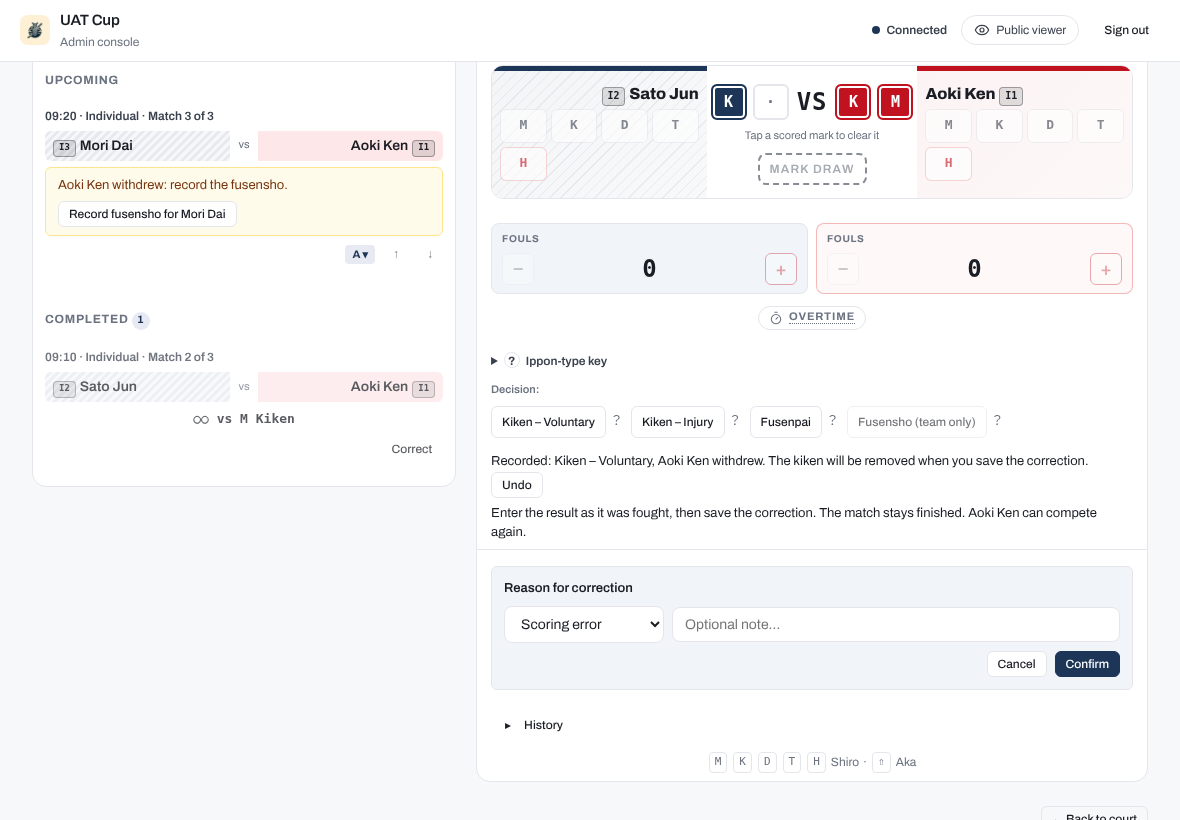The image size is (1180, 820).
Task: Score Kote (K) for Aoki Ken
Action: coord(999,125)
